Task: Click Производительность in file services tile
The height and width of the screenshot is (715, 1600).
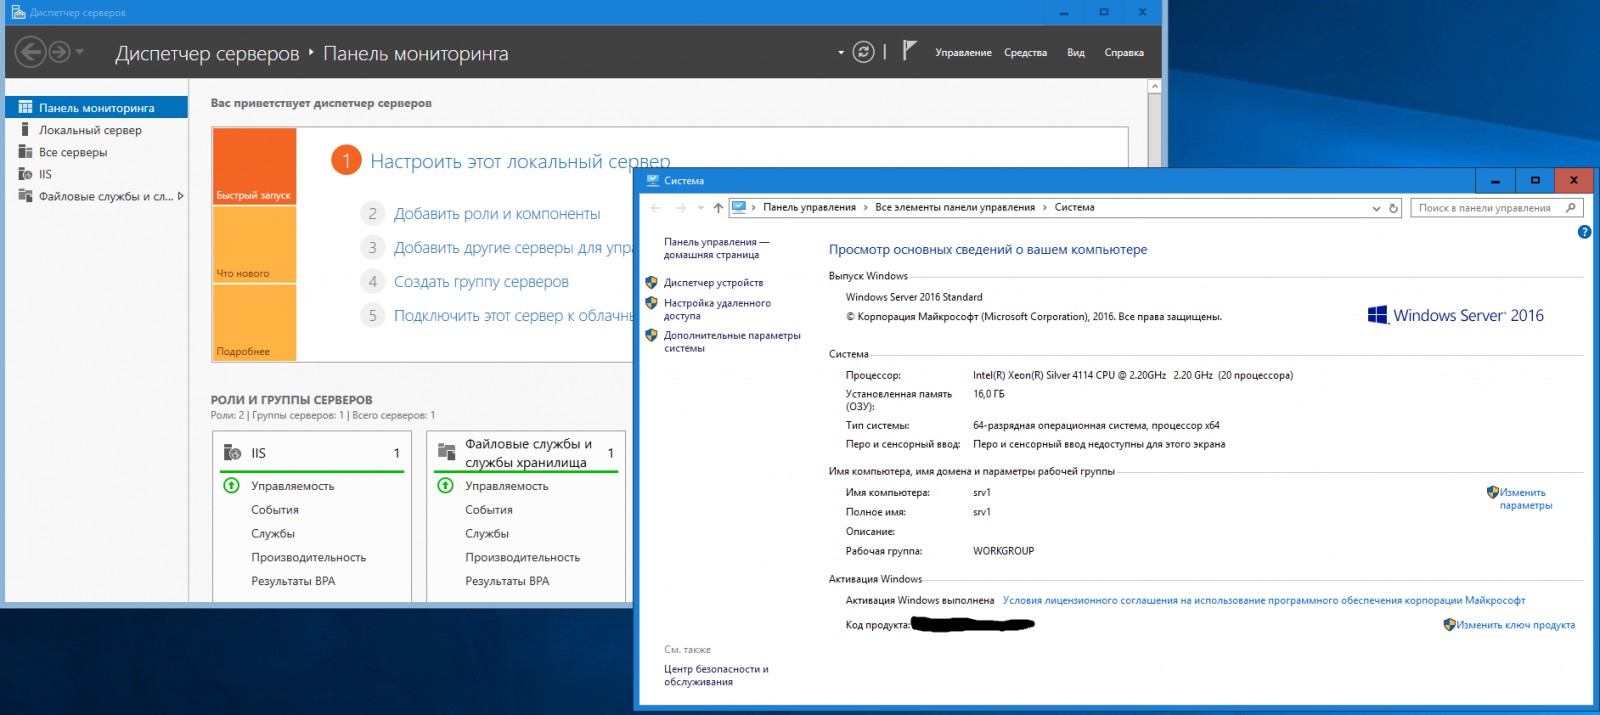Action: tap(522, 558)
